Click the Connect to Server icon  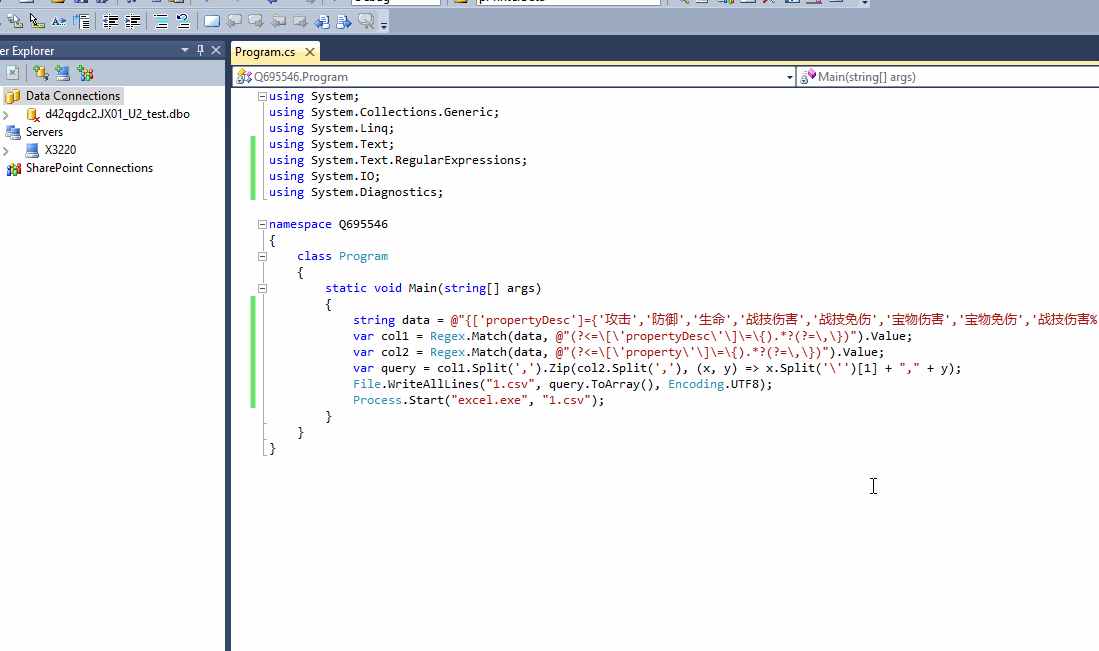62,73
